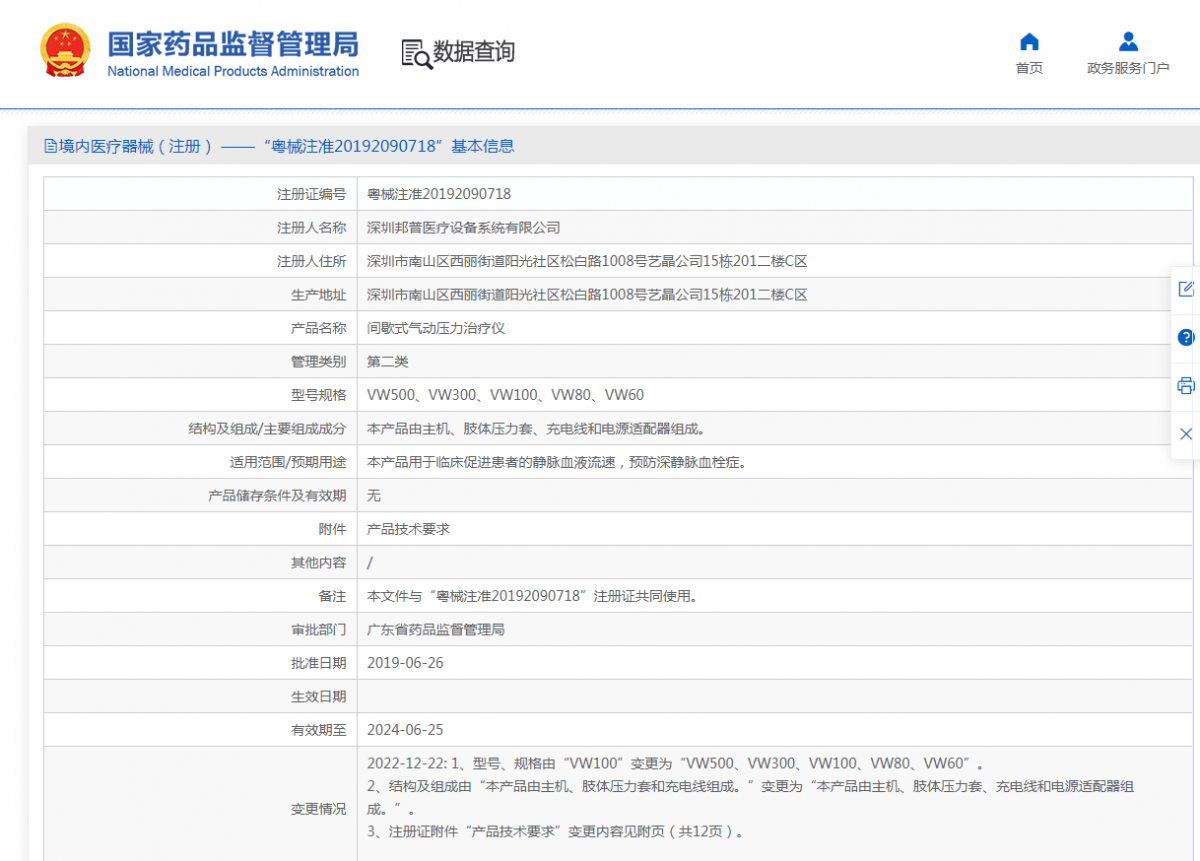Click the national emblem logo
Image resolution: width=1200 pixels, height=861 pixels.
coord(65,50)
